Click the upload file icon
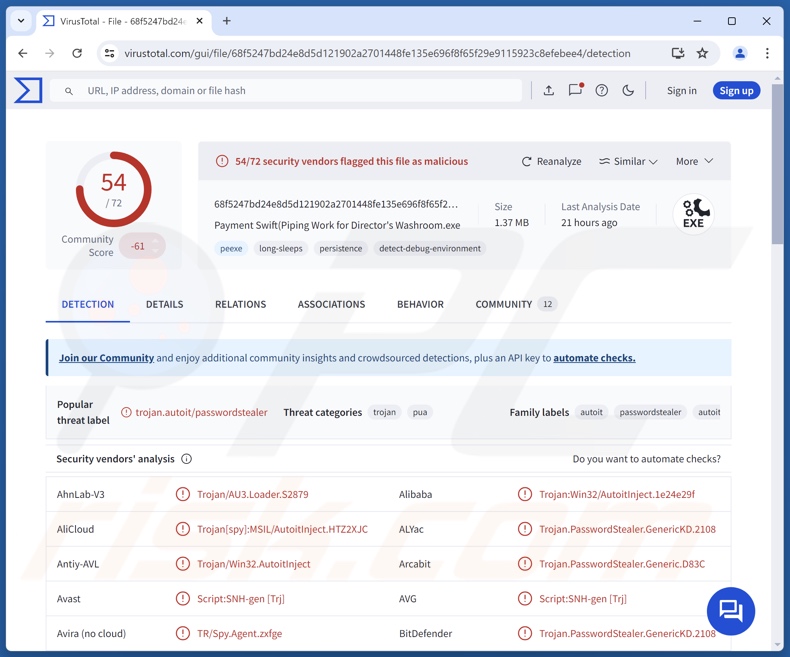This screenshot has height=657, width=790. (x=549, y=91)
